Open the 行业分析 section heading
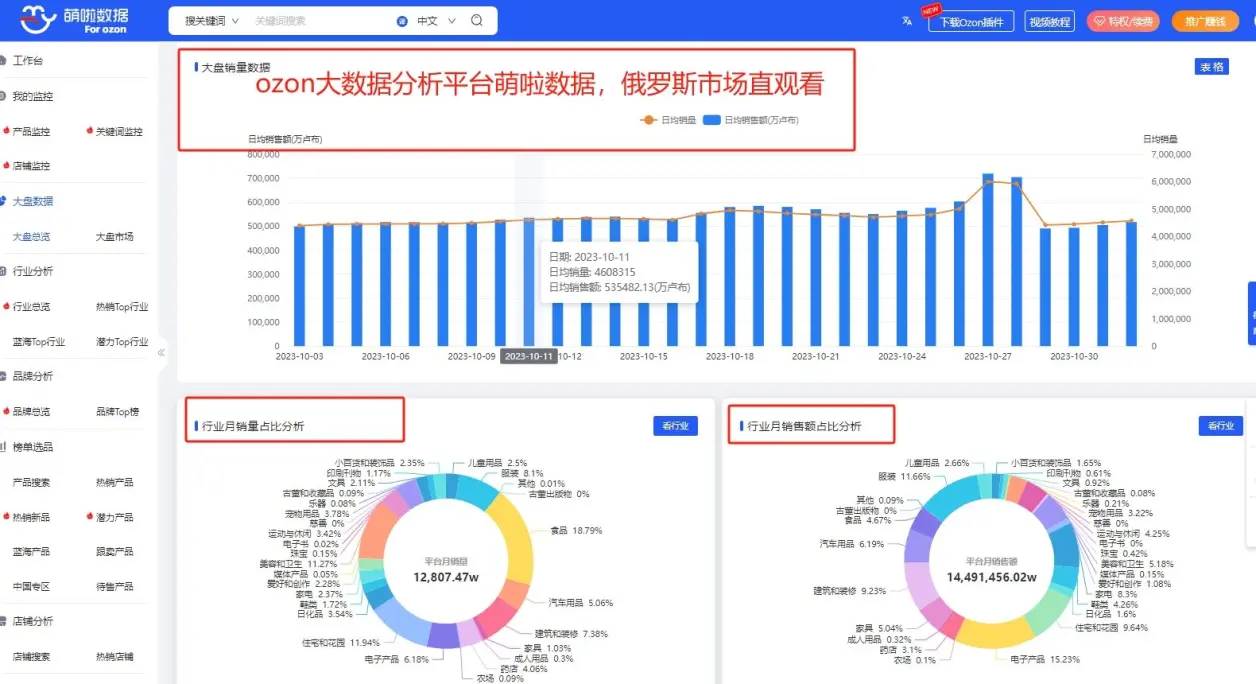Image resolution: width=1256 pixels, height=684 pixels. tap(33, 271)
